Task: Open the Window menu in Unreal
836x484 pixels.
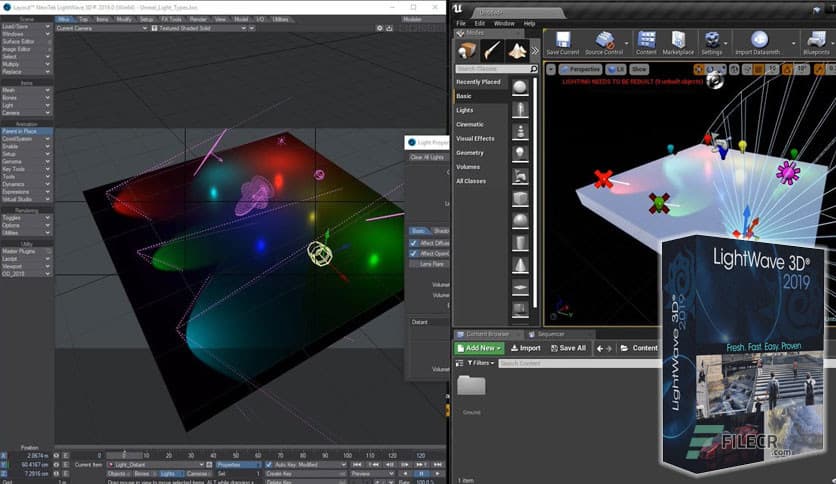Action: pos(504,23)
